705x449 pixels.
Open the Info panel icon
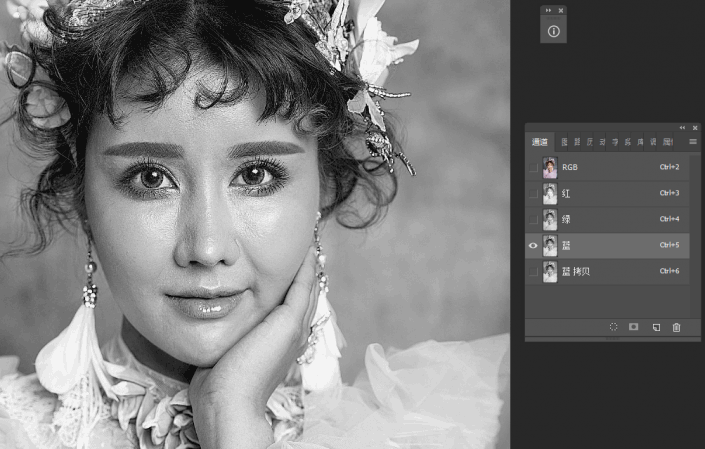(x=554, y=31)
